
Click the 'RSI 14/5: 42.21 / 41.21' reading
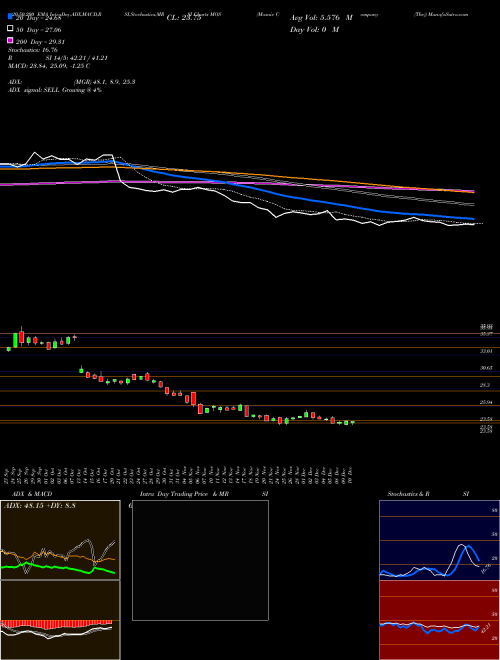[58, 58]
